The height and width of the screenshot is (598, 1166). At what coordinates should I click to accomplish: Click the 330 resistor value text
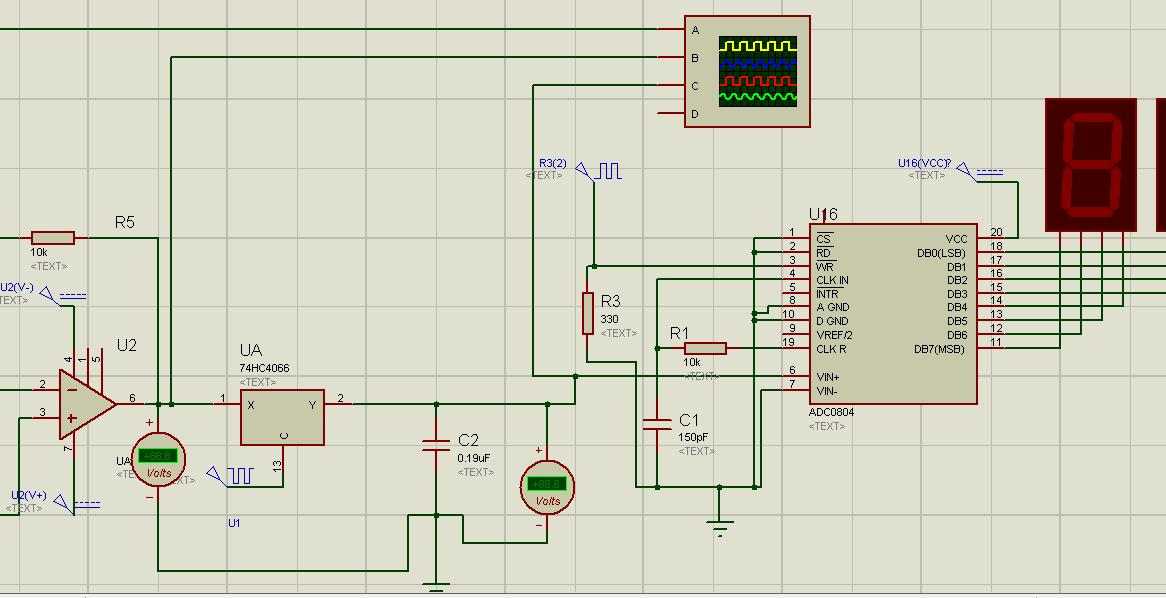[x=609, y=319]
